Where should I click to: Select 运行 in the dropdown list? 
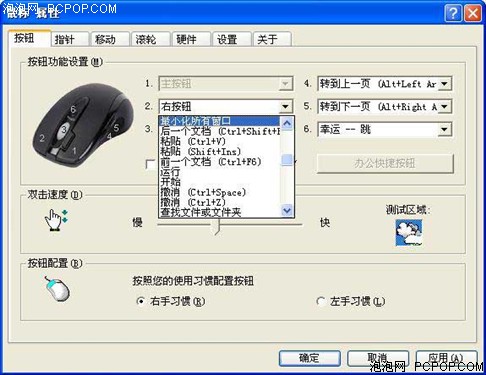click(x=220, y=172)
